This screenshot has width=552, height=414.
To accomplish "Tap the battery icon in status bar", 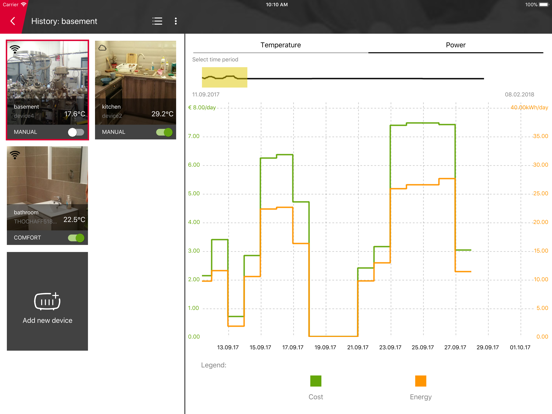I will pyautogui.click(x=544, y=5).
